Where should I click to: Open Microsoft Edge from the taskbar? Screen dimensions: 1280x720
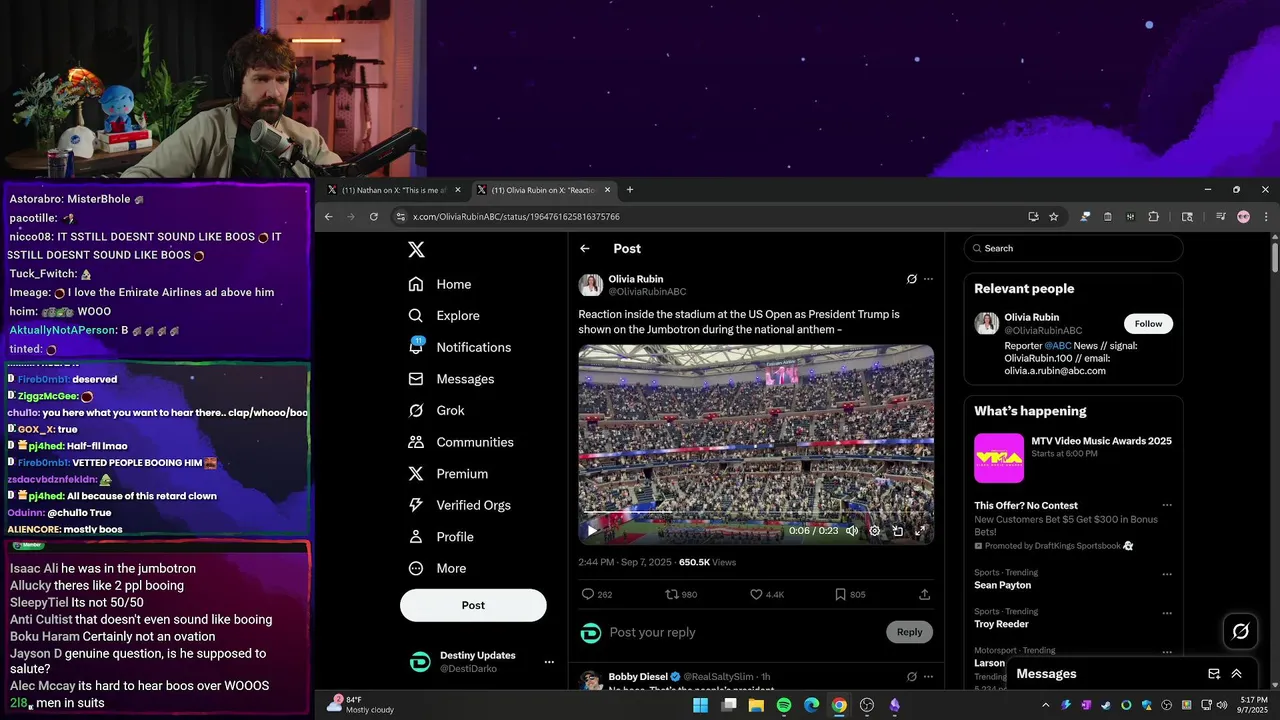click(x=811, y=705)
